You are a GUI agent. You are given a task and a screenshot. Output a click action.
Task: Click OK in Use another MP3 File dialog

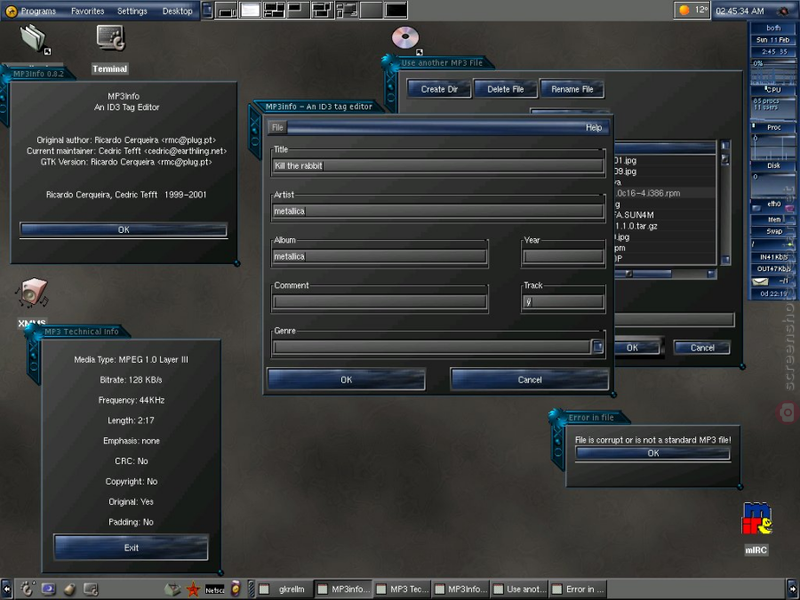637,347
